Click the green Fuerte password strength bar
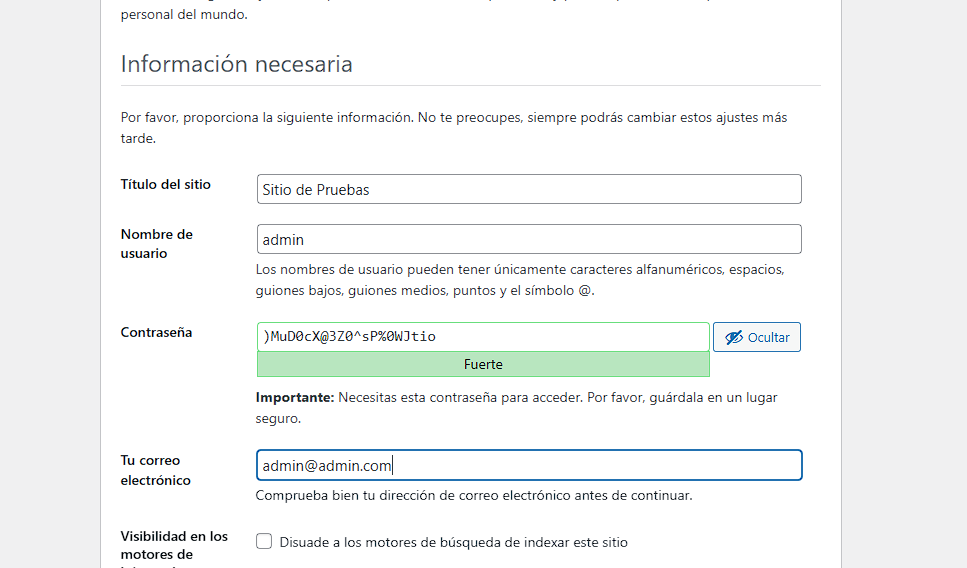967x568 pixels. [x=483, y=365]
